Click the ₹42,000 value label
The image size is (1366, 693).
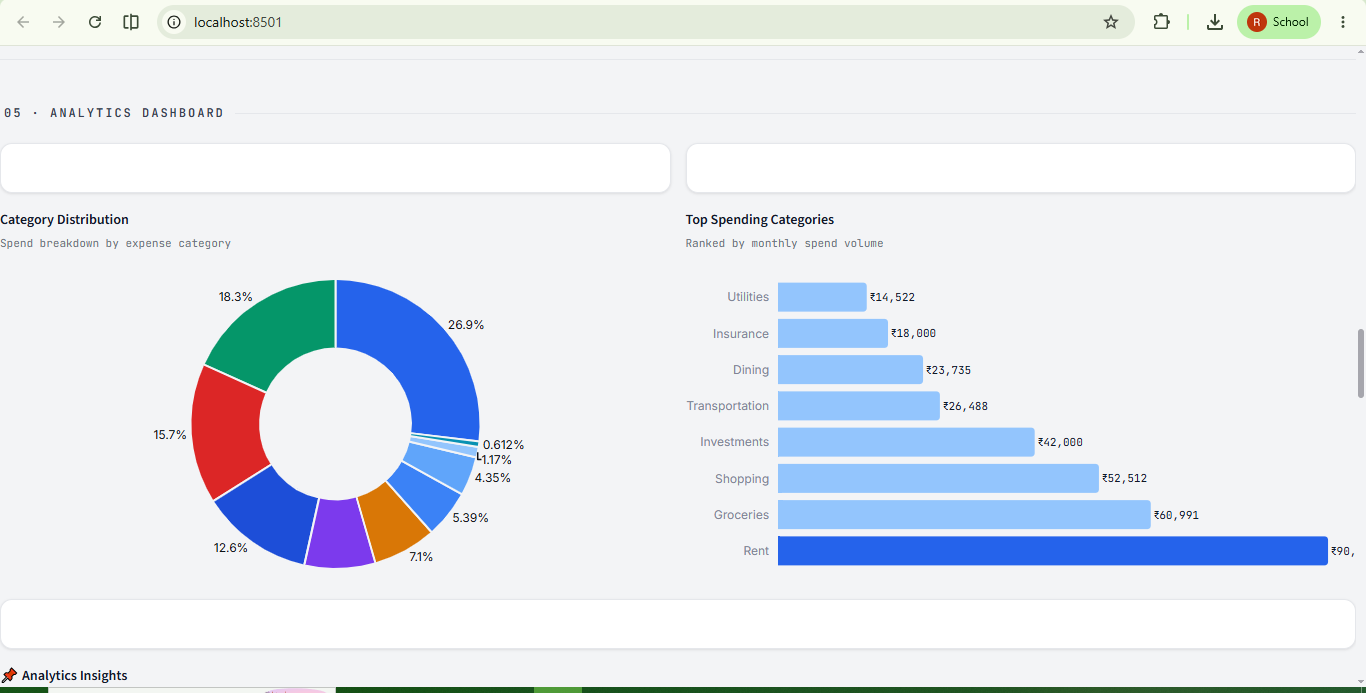click(1060, 442)
